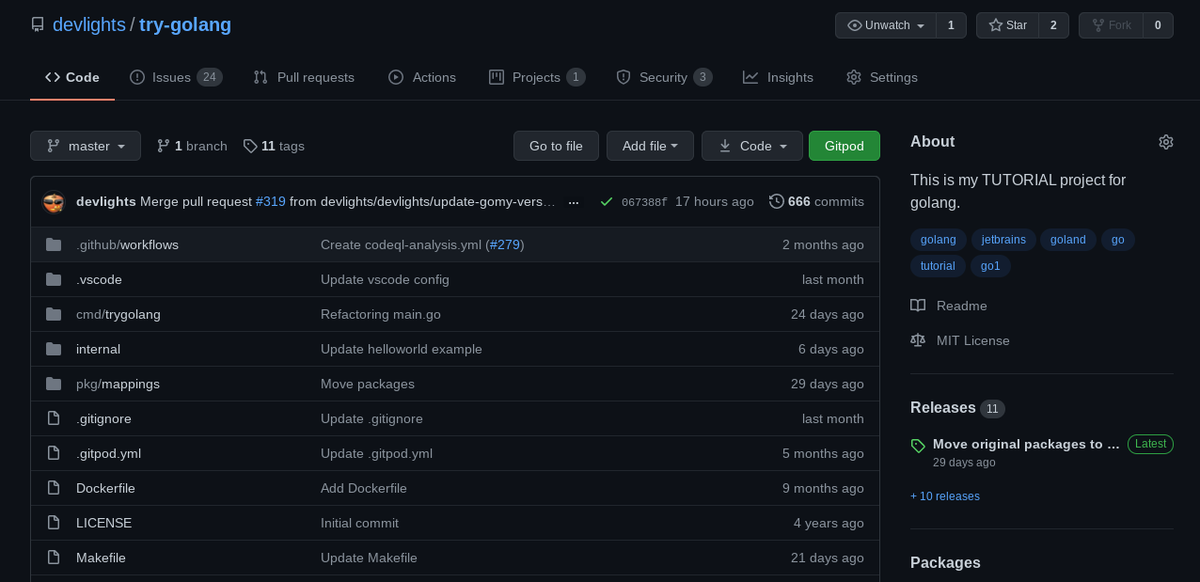This screenshot has width=1200, height=582.
Task: Open commit hash 067388f
Action: [x=644, y=202]
